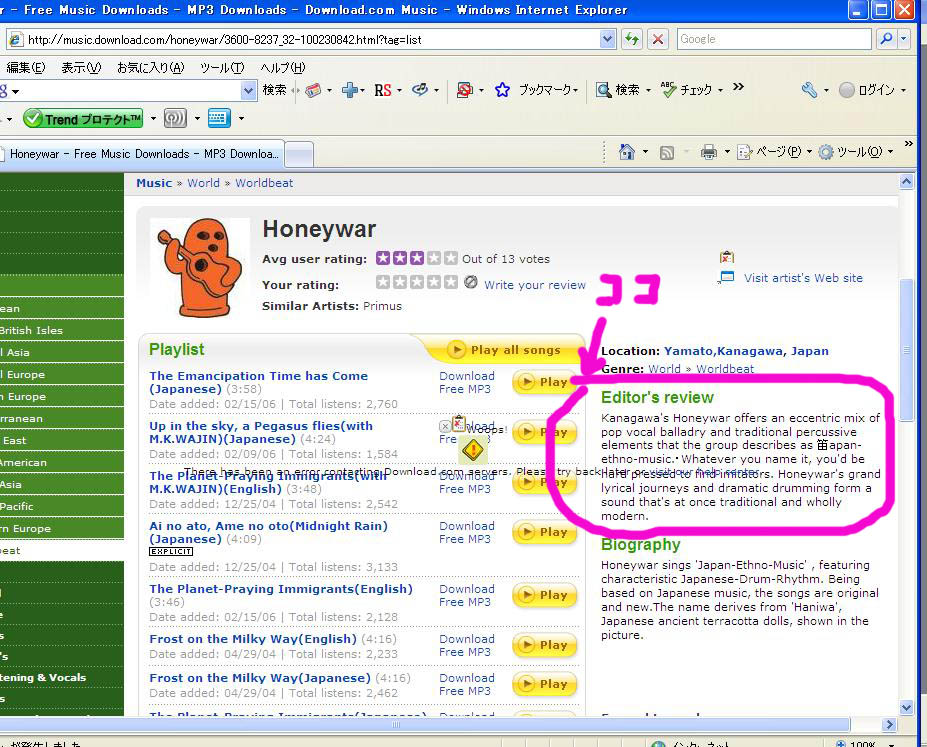Viewport: 927px width, 747px height.
Task: Open the search provider dropdown arrow
Action: (903, 39)
